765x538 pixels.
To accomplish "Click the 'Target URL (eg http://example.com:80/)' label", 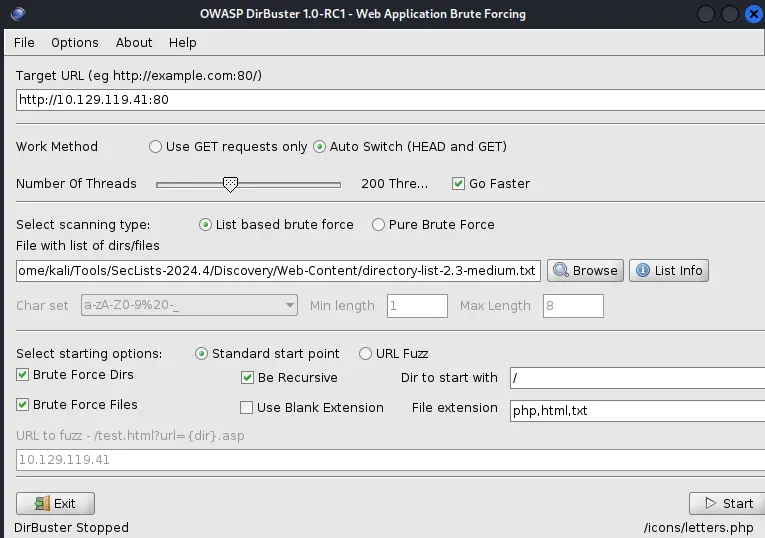I will click(139, 76).
